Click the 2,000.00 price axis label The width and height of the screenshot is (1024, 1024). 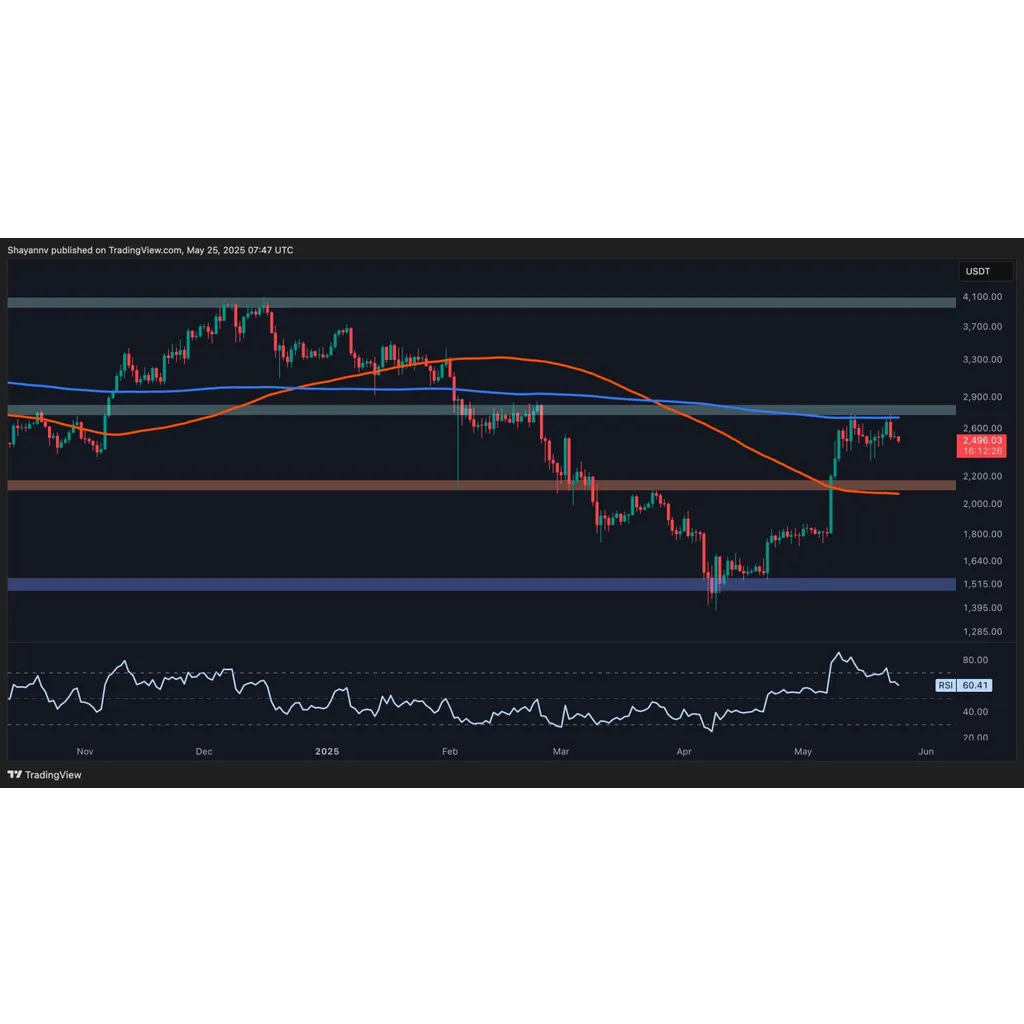(x=982, y=504)
